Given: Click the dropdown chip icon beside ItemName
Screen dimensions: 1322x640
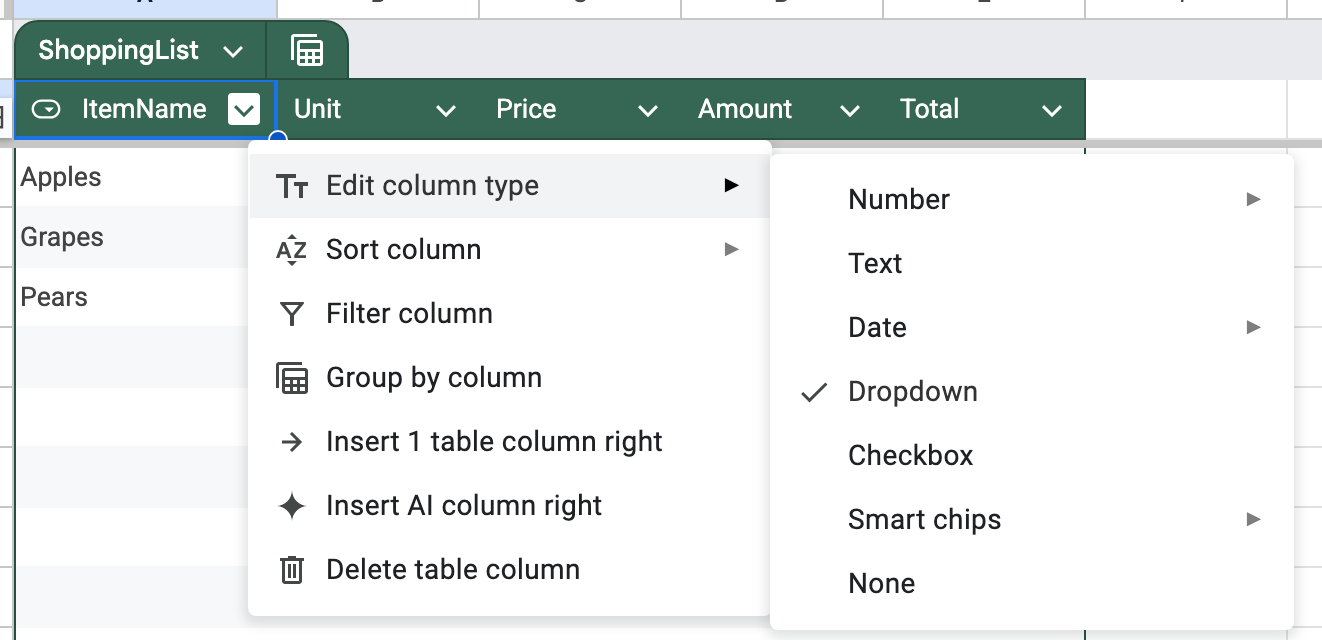Looking at the screenshot, I should pyautogui.click(x=46, y=109).
